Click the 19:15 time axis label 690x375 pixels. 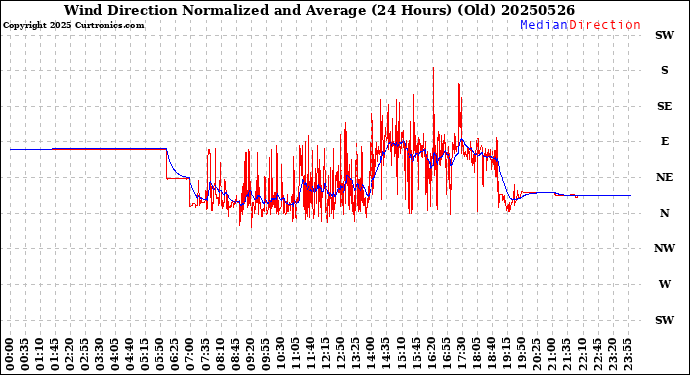pos(507,355)
